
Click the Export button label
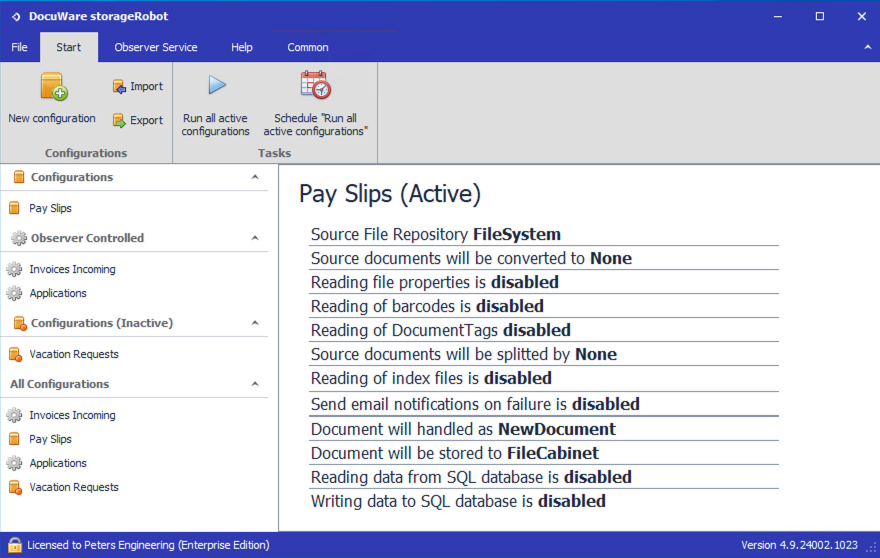146,120
